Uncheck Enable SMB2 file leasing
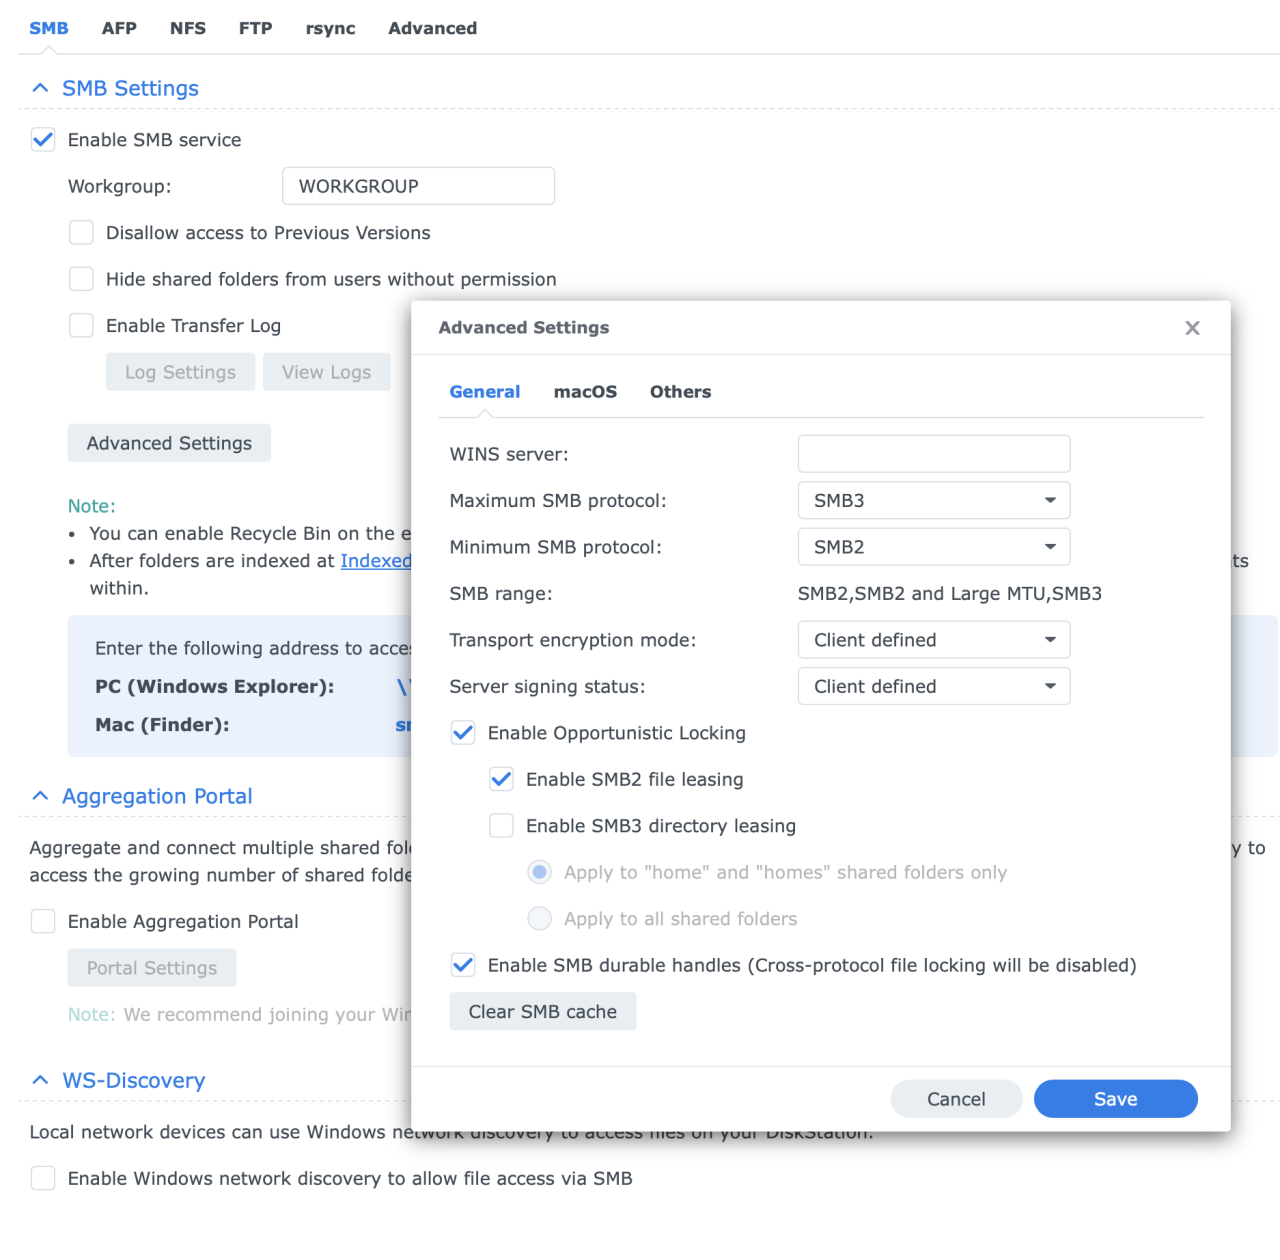 (501, 779)
